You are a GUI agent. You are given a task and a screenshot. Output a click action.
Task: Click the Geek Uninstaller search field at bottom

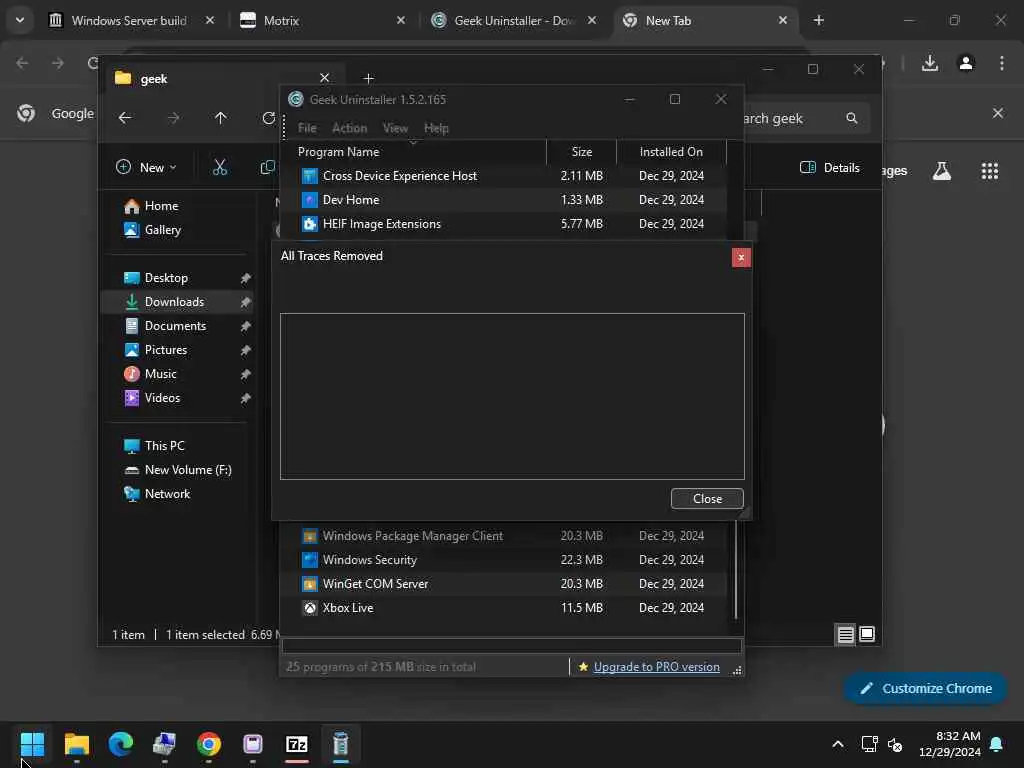coord(512,646)
